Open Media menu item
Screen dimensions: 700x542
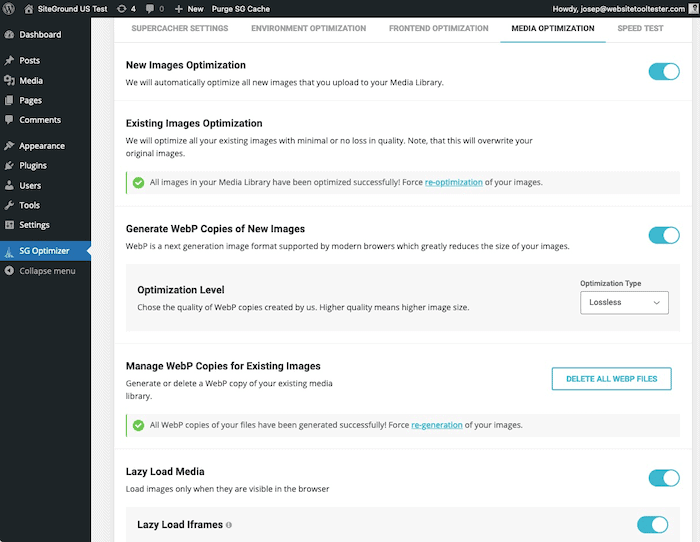click(x=31, y=80)
